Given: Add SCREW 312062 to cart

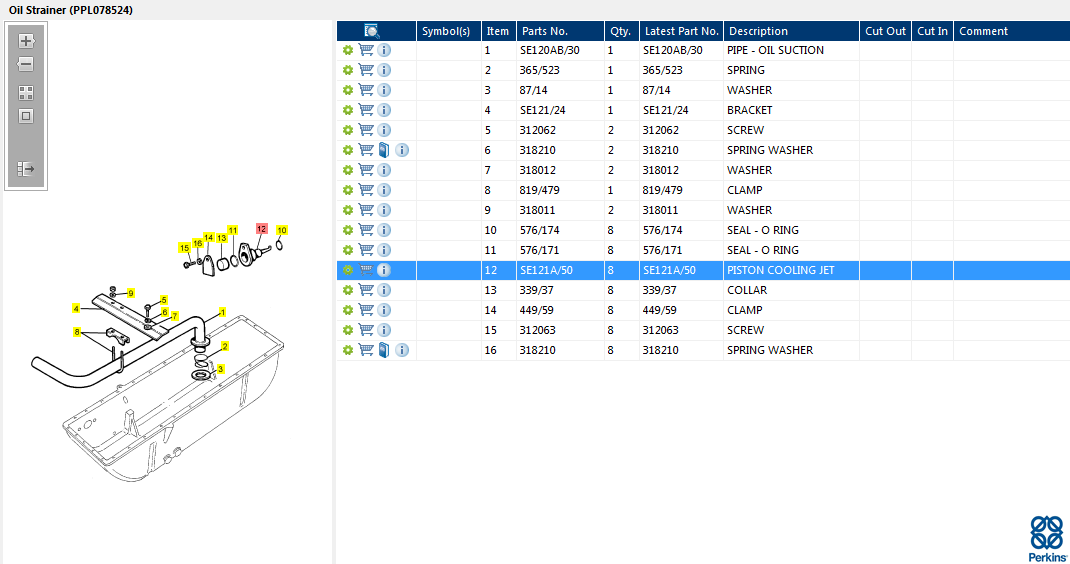Looking at the screenshot, I should click(366, 130).
